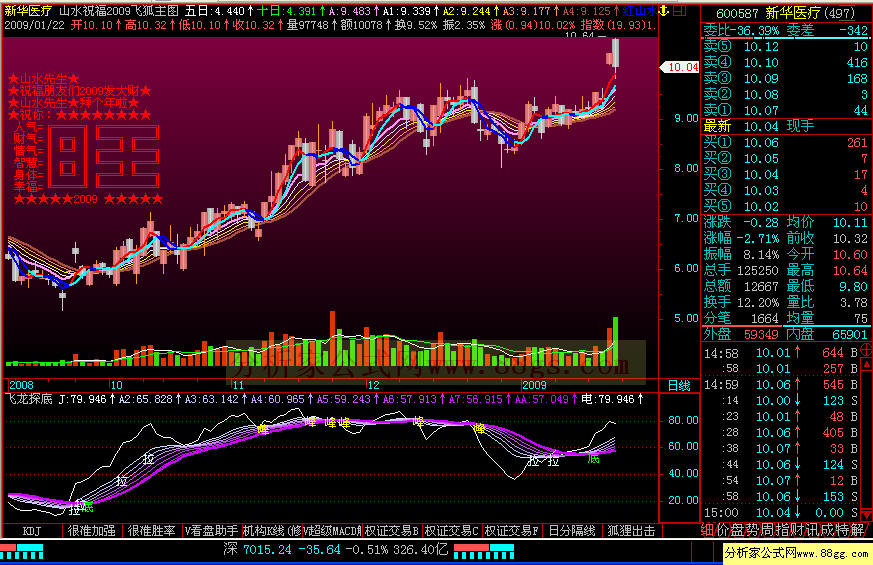873x565 pixels.
Task: Open the 很准加强 indicator tab
Action: point(91,531)
